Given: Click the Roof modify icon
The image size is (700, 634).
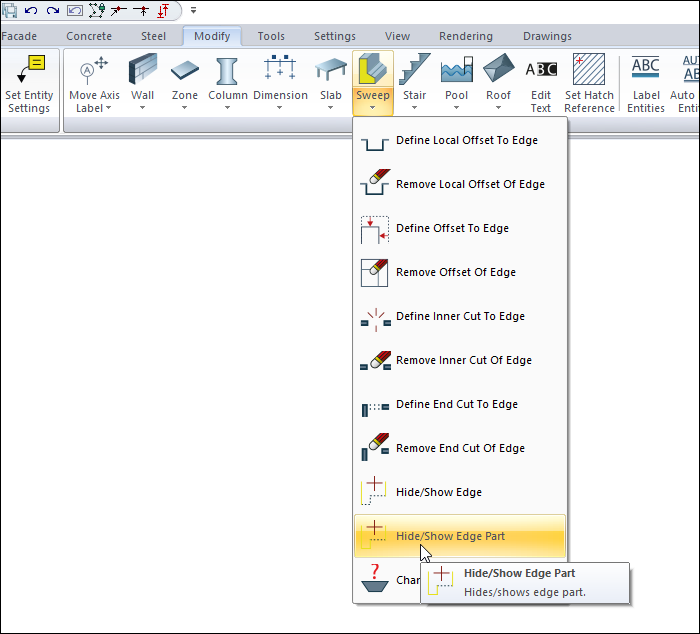Looking at the screenshot, I should click(x=498, y=69).
